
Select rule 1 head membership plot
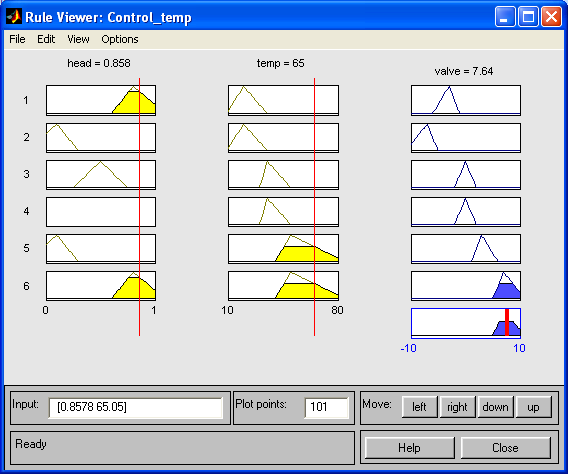coord(101,100)
